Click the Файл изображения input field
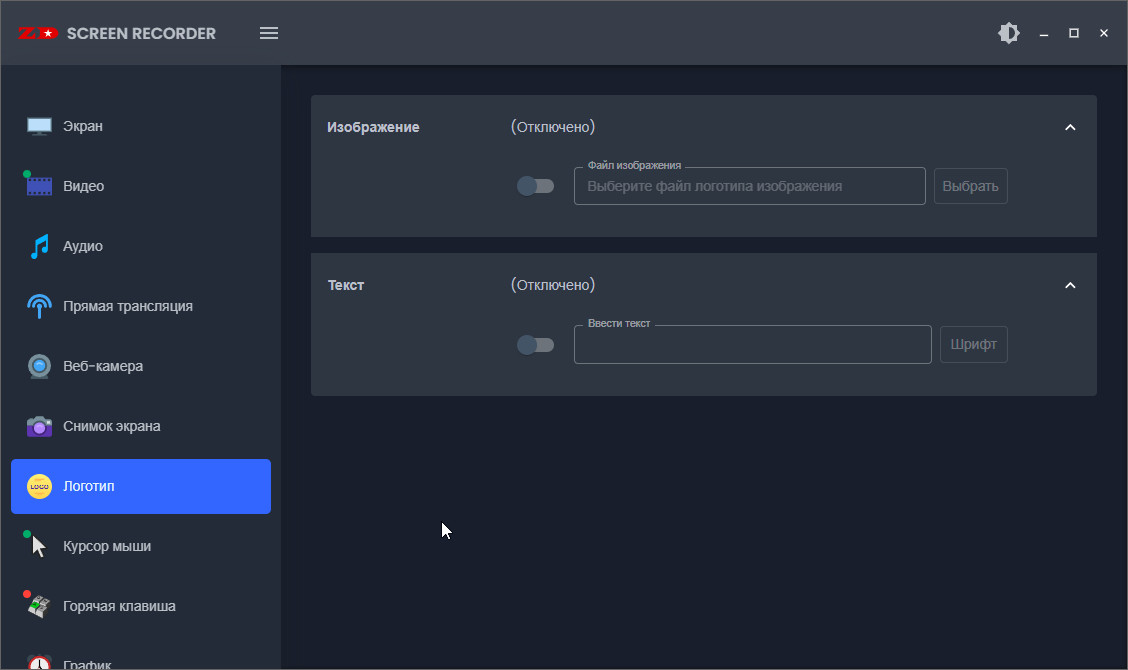Image resolution: width=1128 pixels, height=670 pixels. tap(749, 186)
